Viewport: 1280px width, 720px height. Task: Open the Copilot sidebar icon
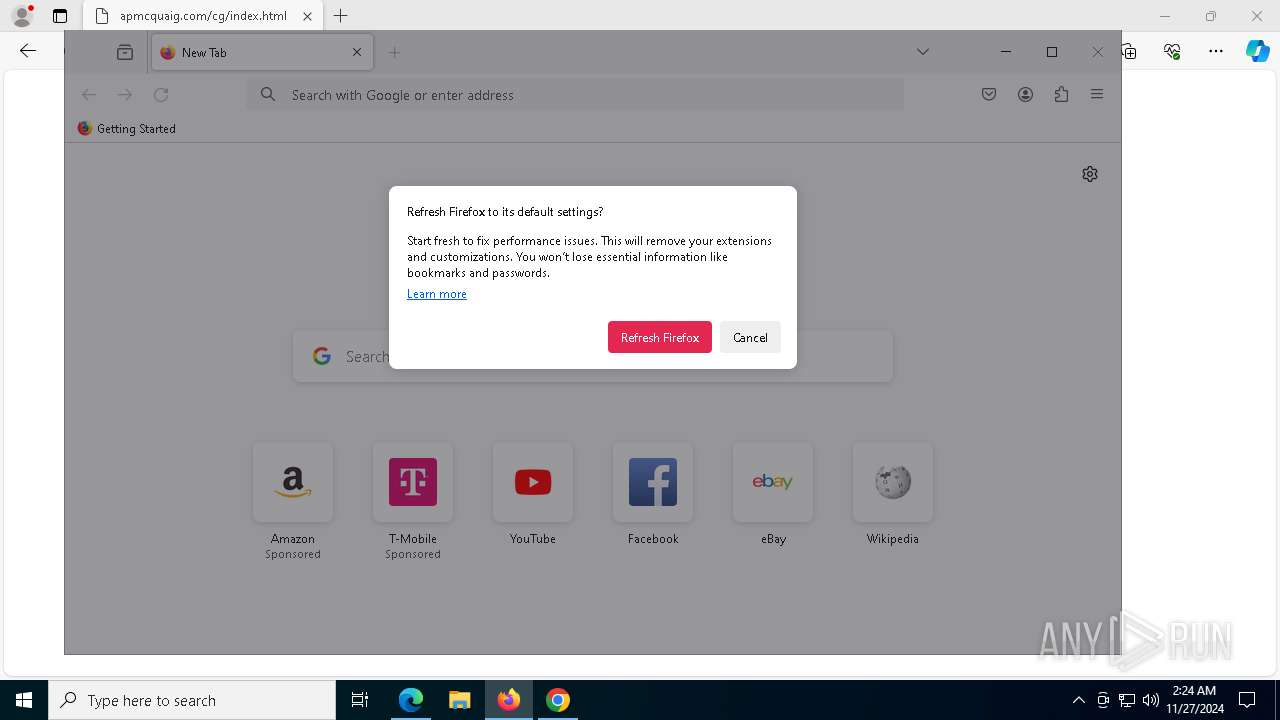1258,51
